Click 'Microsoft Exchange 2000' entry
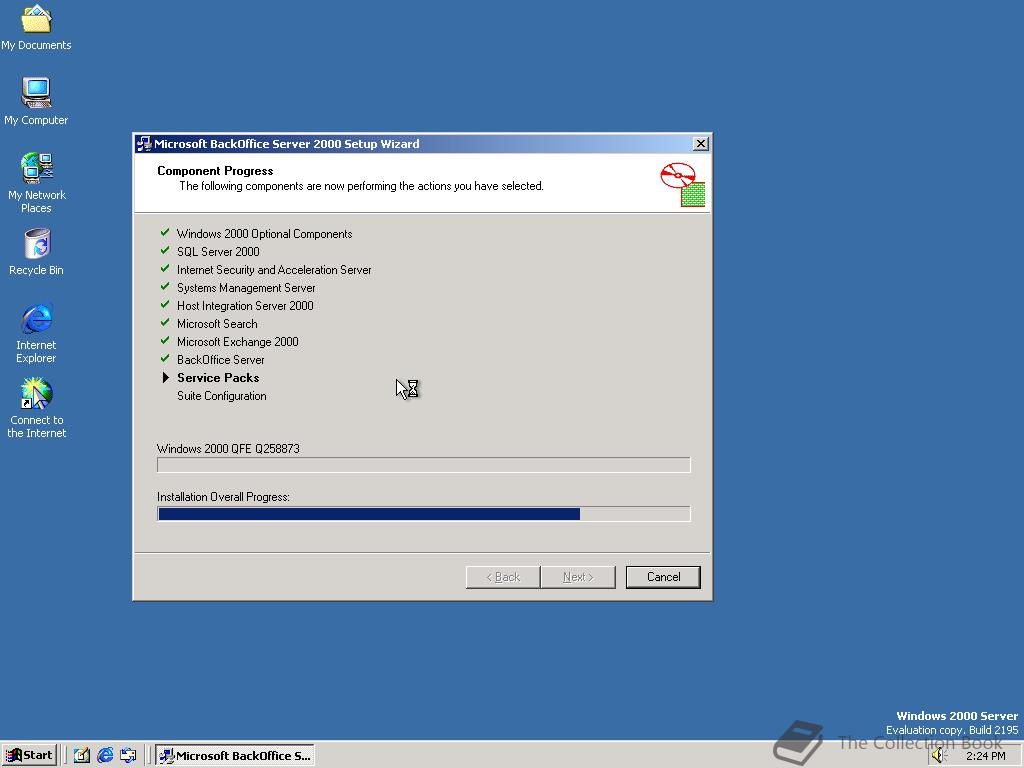Viewport: 1024px width, 768px height. point(238,342)
